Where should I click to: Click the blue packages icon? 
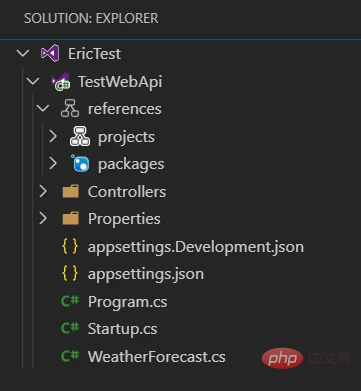pos(80,163)
